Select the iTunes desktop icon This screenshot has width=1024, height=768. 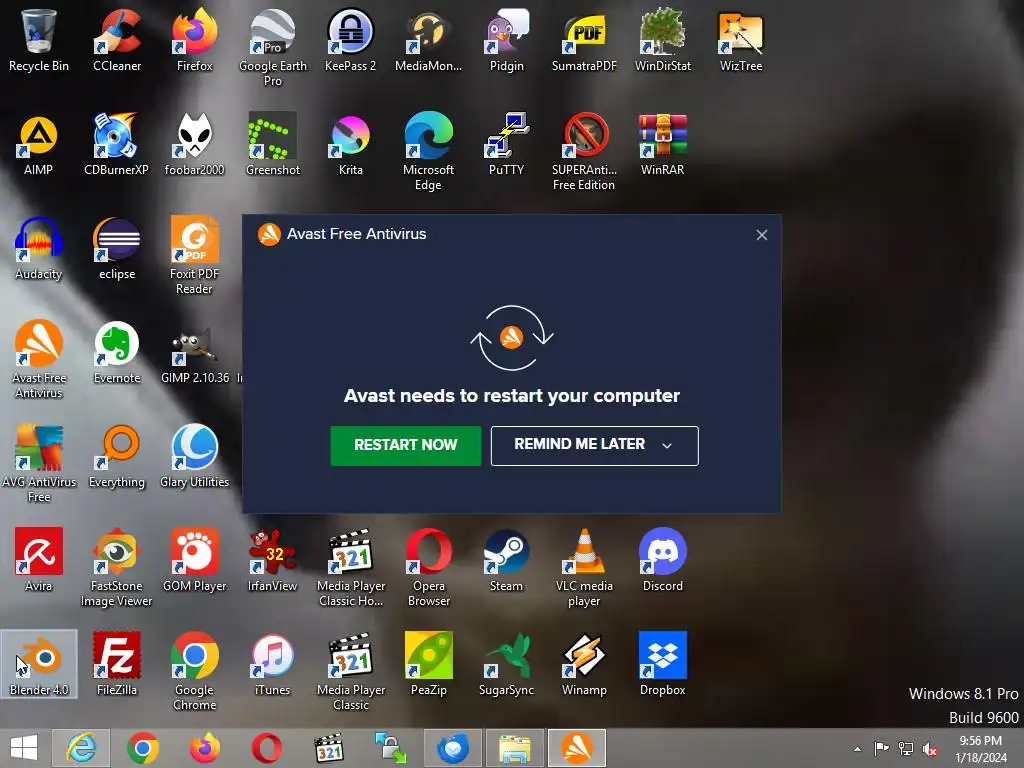point(273,664)
